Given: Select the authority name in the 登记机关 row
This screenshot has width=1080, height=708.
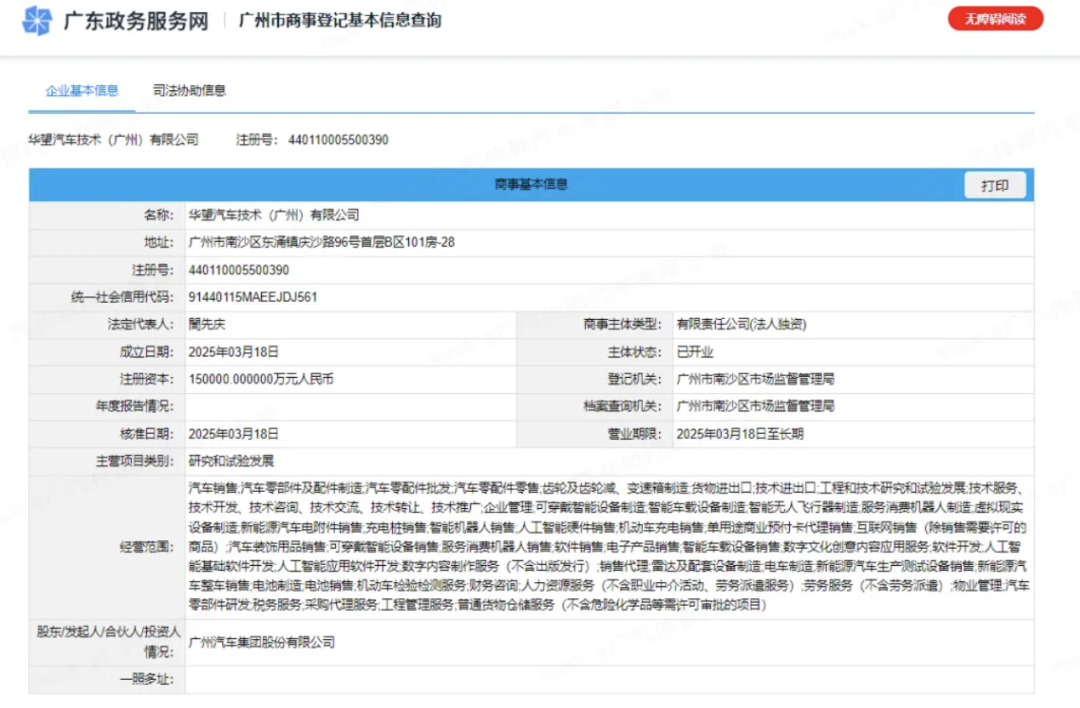Looking at the screenshot, I should [755, 379].
